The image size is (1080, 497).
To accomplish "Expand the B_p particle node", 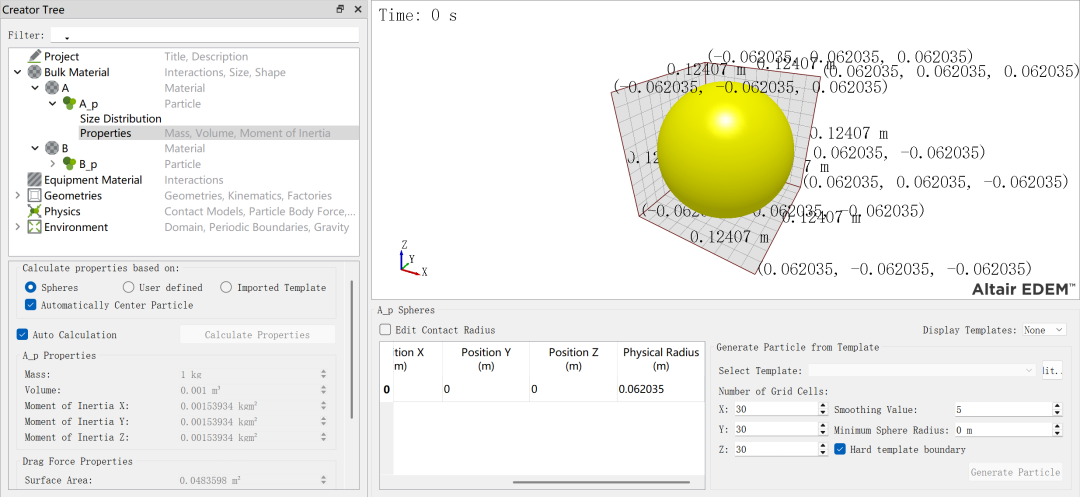I will pyautogui.click(x=53, y=164).
